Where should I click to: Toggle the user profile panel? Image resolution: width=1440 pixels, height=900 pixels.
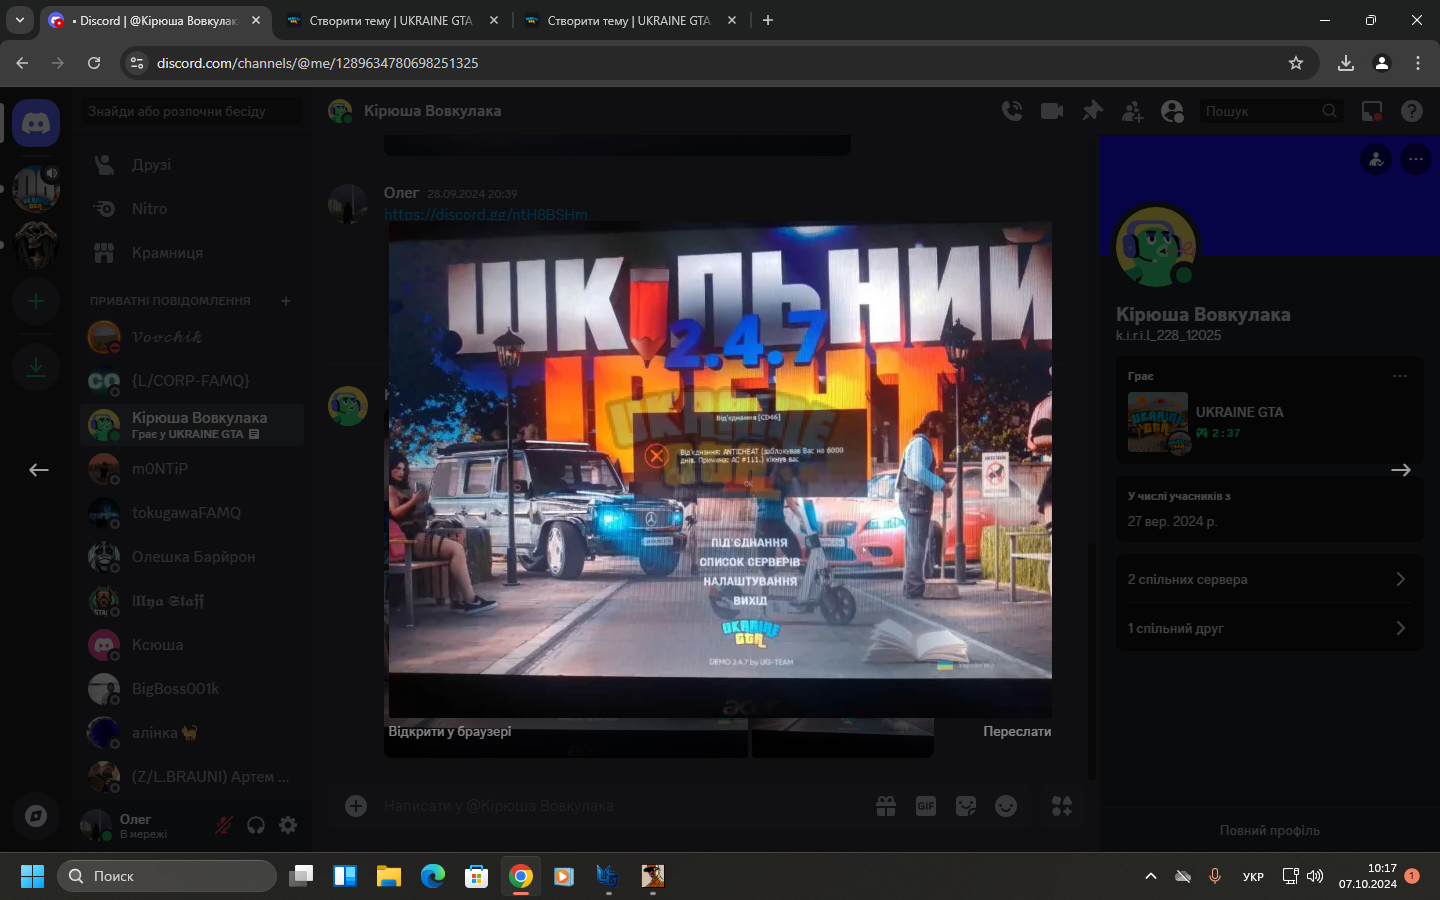(x=1172, y=111)
